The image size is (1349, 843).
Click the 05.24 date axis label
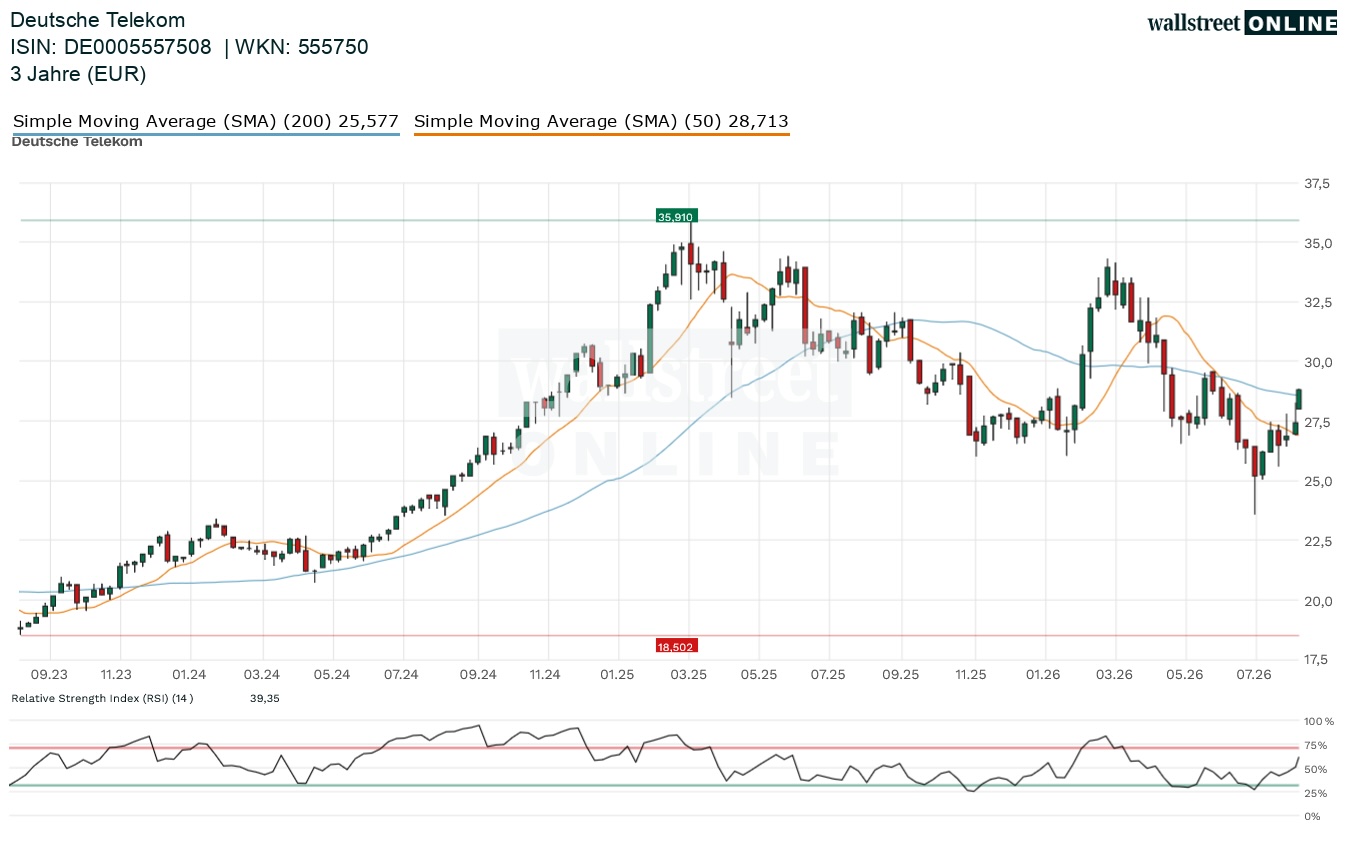tap(332, 675)
